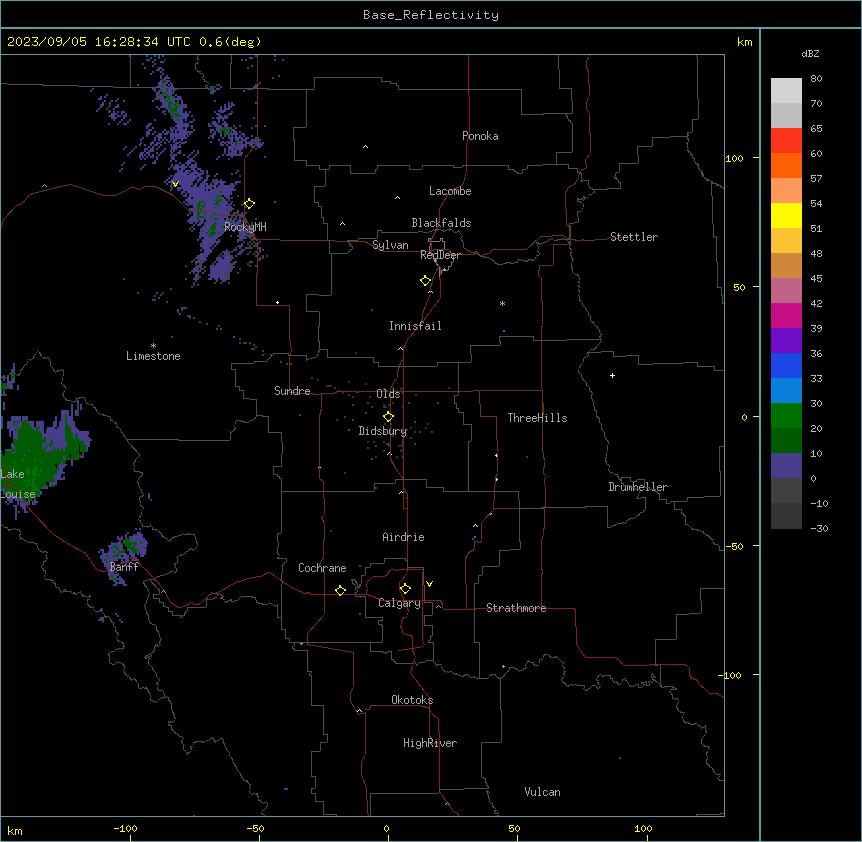Click the RockyMH label
Screen dimensions: 862x842
tap(245, 226)
